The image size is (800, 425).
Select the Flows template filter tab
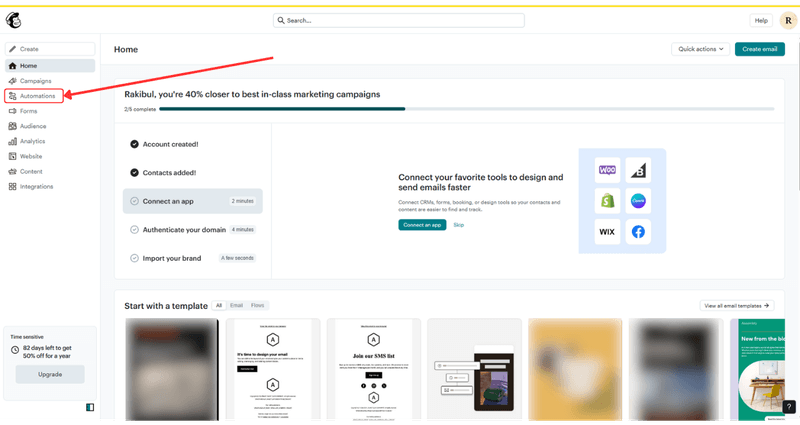[x=258, y=306]
